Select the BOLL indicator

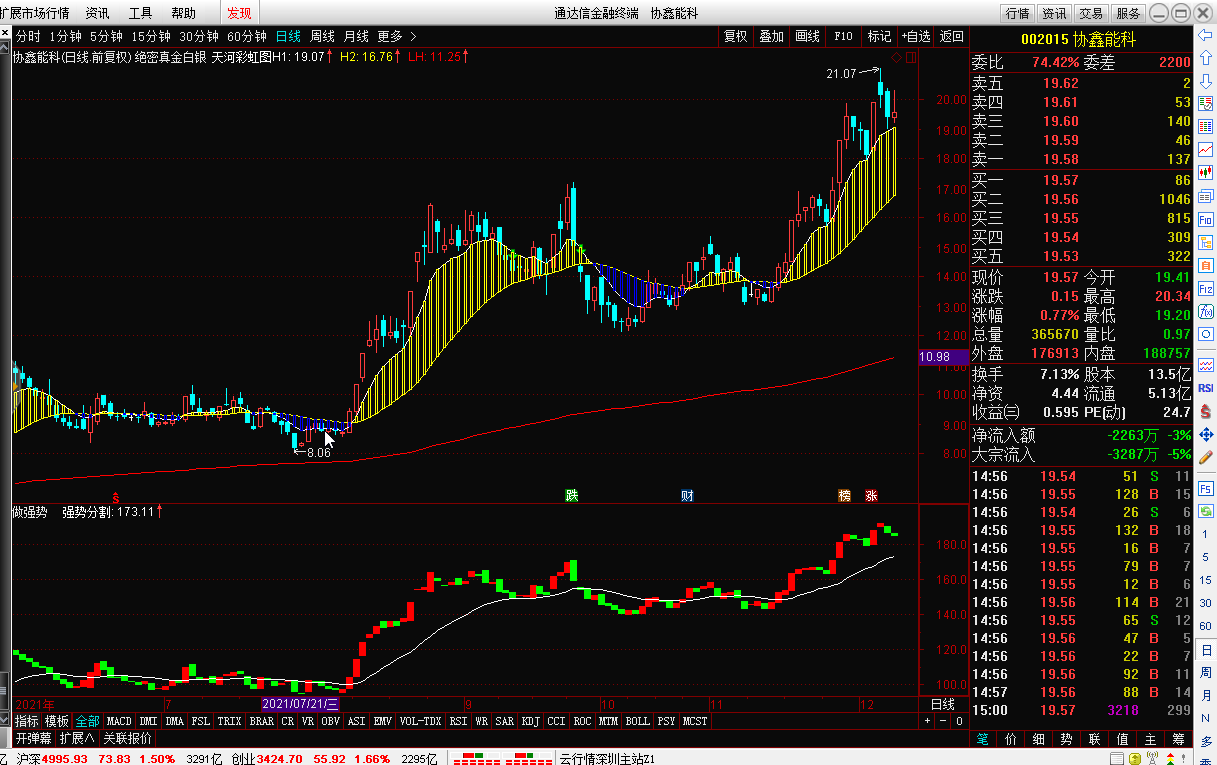coord(637,721)
